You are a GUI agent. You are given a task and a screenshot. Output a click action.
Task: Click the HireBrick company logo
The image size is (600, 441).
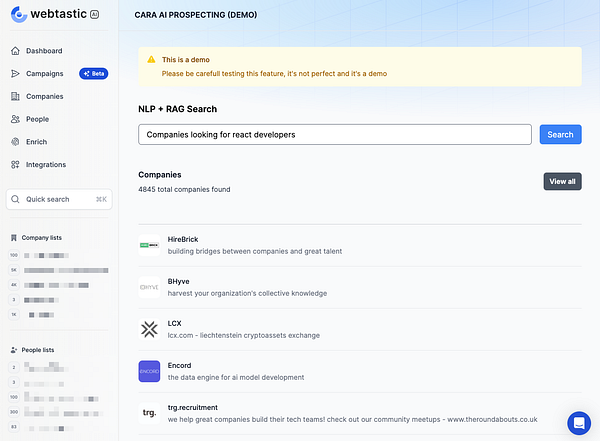pyautogui.click(x=149, y=245)
